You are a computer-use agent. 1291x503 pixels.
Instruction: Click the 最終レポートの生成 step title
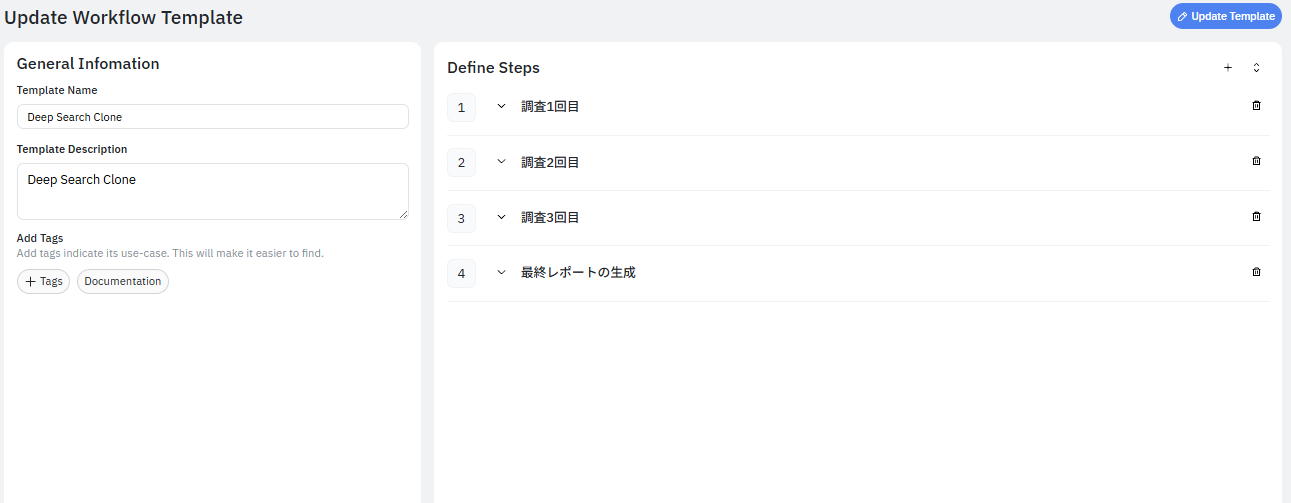[578, 273]
